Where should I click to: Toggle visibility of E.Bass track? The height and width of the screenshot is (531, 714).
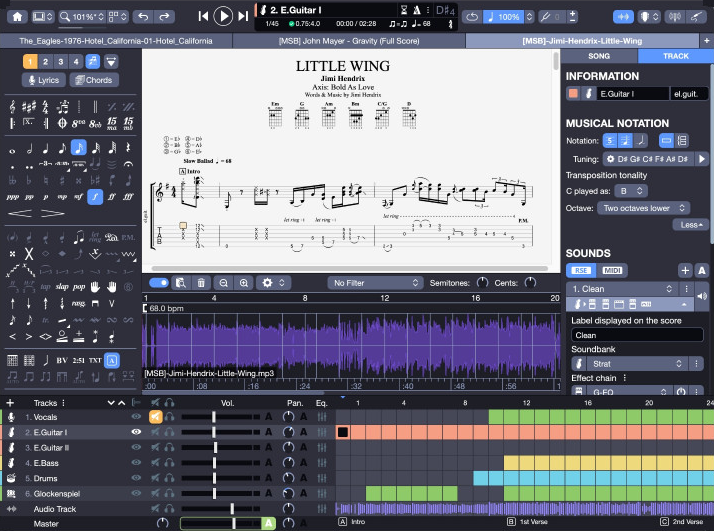(x=136, y=463)
